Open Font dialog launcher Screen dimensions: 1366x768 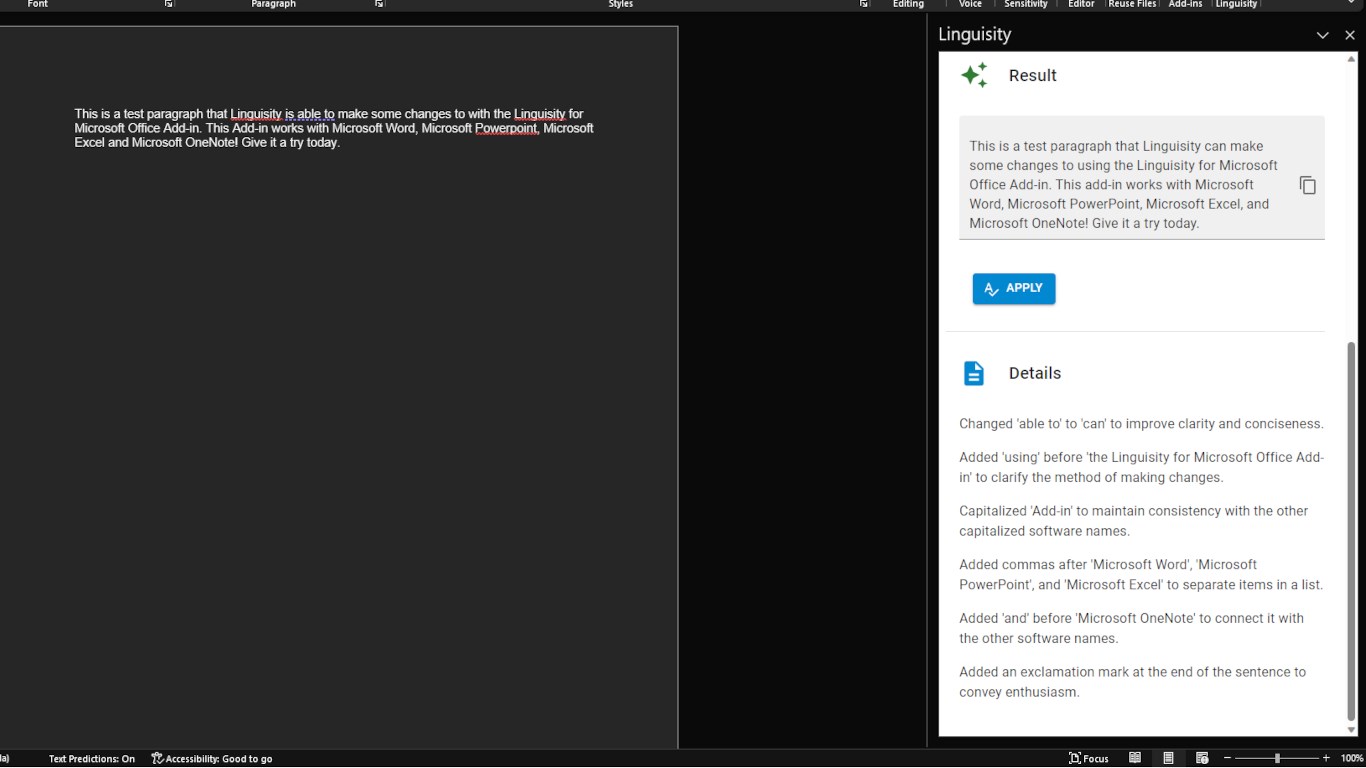click(169, 4)
